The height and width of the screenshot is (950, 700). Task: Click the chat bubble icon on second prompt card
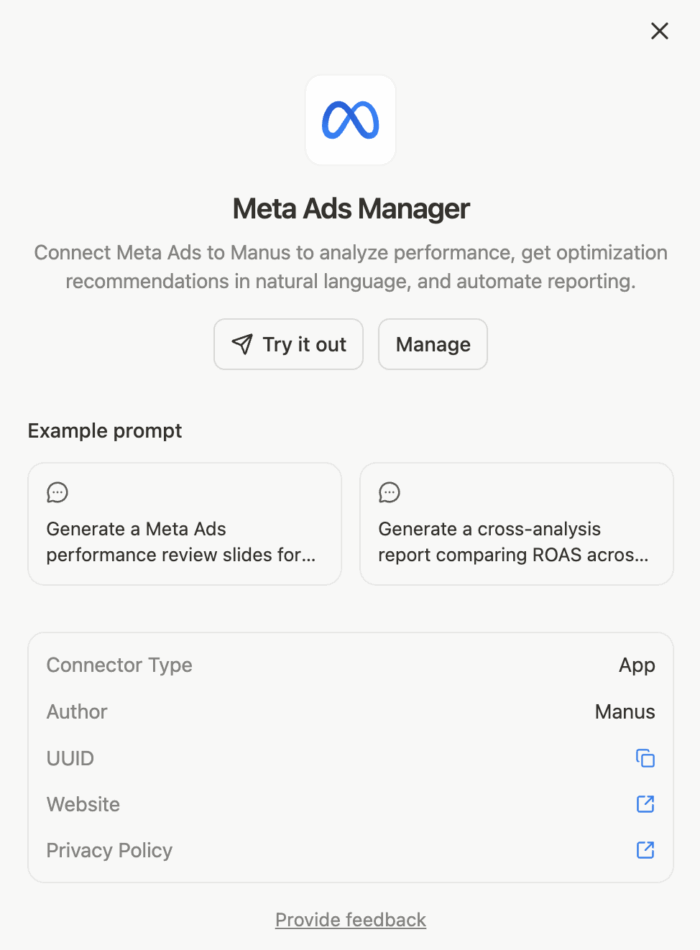pos(390,492)
